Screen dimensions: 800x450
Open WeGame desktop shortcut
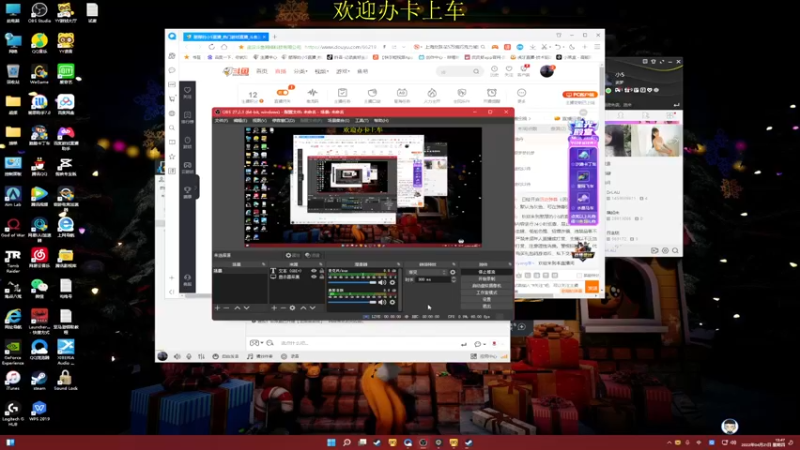(x=39, y=74)
